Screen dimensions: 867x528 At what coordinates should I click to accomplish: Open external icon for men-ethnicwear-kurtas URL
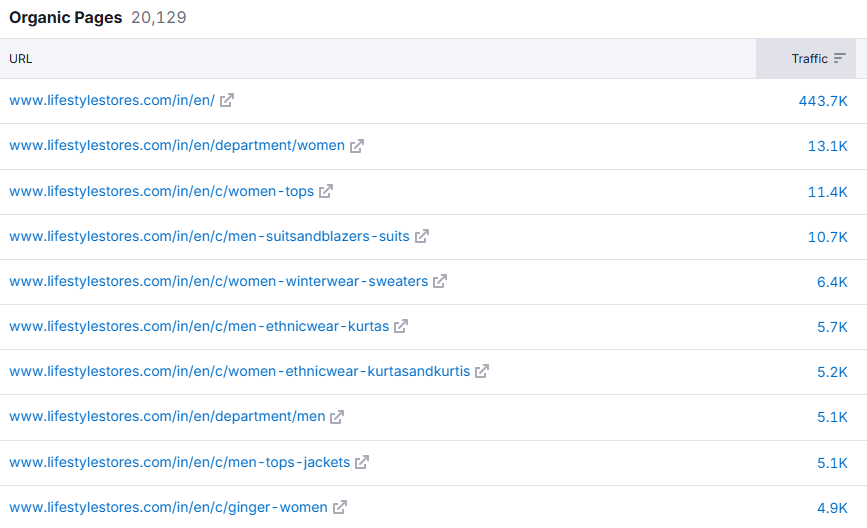click(x=401, y=326)
